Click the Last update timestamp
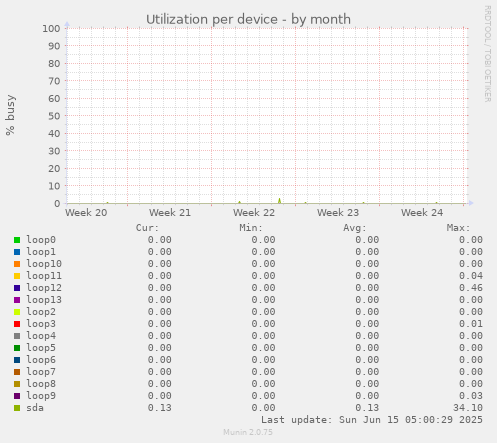 [x=372, y=420]
